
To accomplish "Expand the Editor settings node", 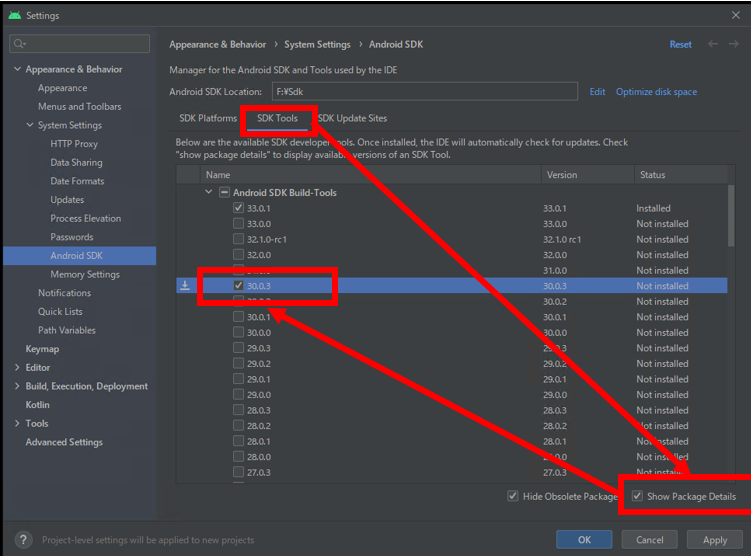I will (17, 367).
